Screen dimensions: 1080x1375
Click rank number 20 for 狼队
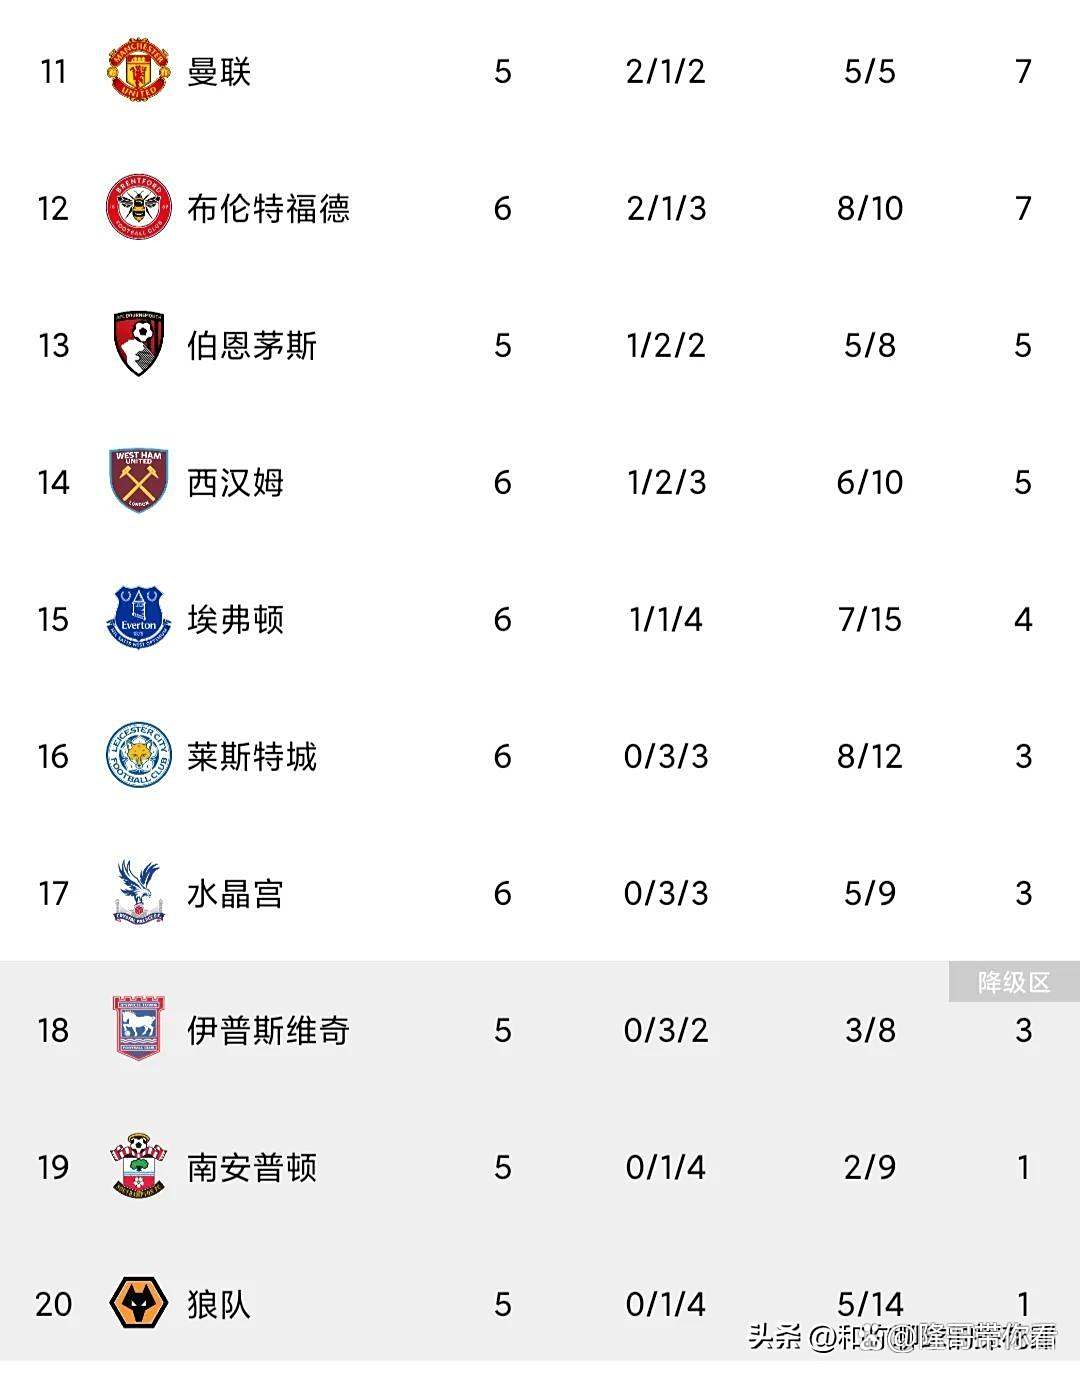tap(54, 1304)
